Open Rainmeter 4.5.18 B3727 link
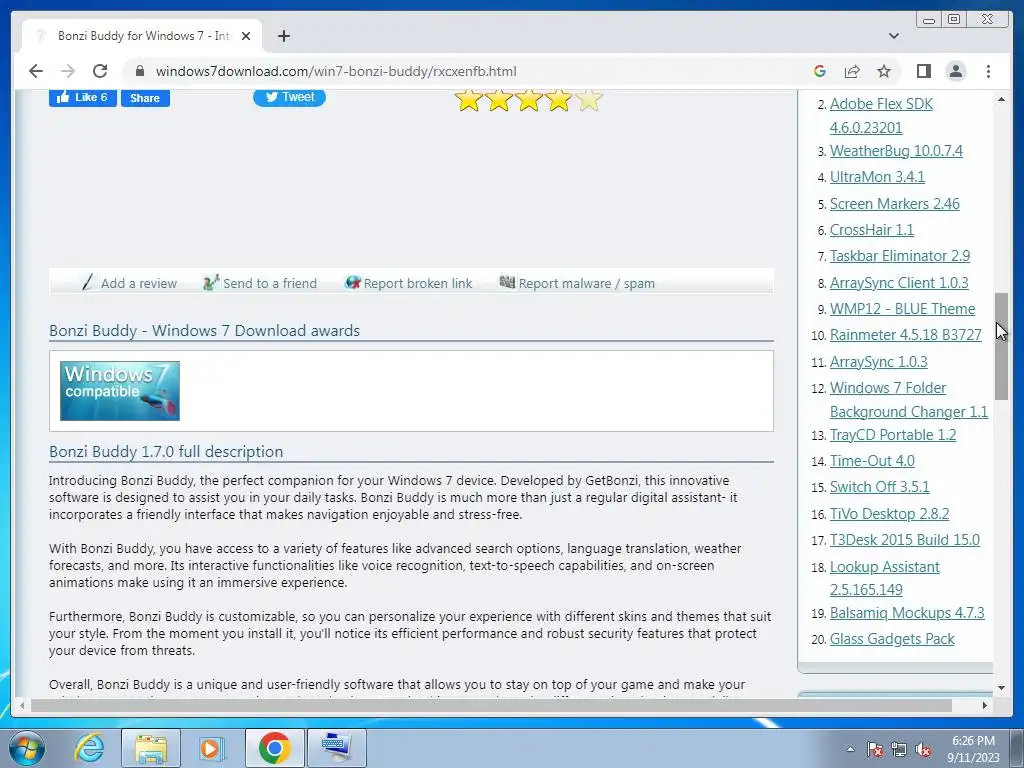The image size is (1024, 768). coord(906,334)
